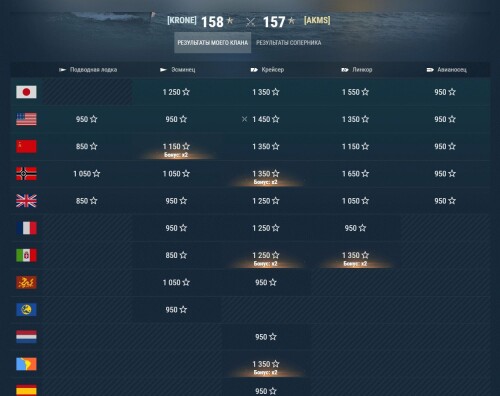The image size is (500, 396).
Task: Click the Soviet flag icon
Action: pyautogui.click(x=26, y=146)
